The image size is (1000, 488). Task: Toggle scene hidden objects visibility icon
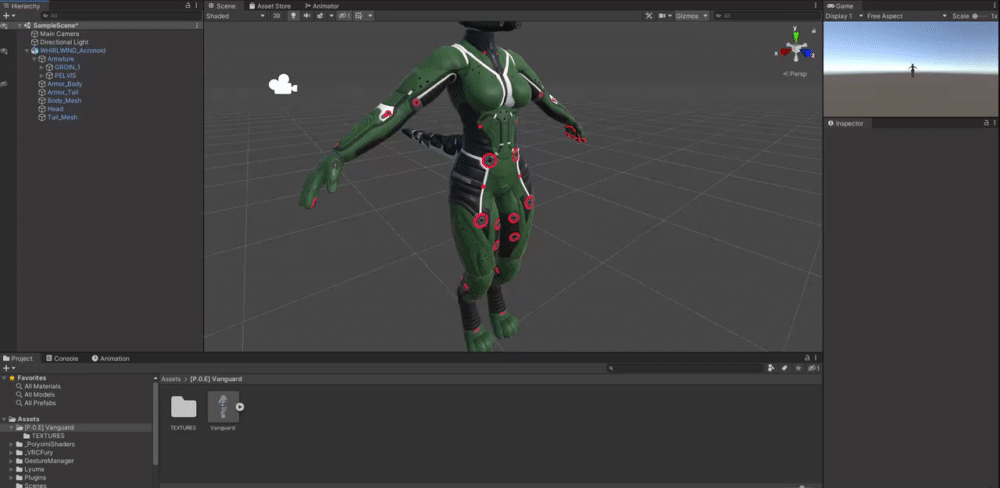coord(344,16)
